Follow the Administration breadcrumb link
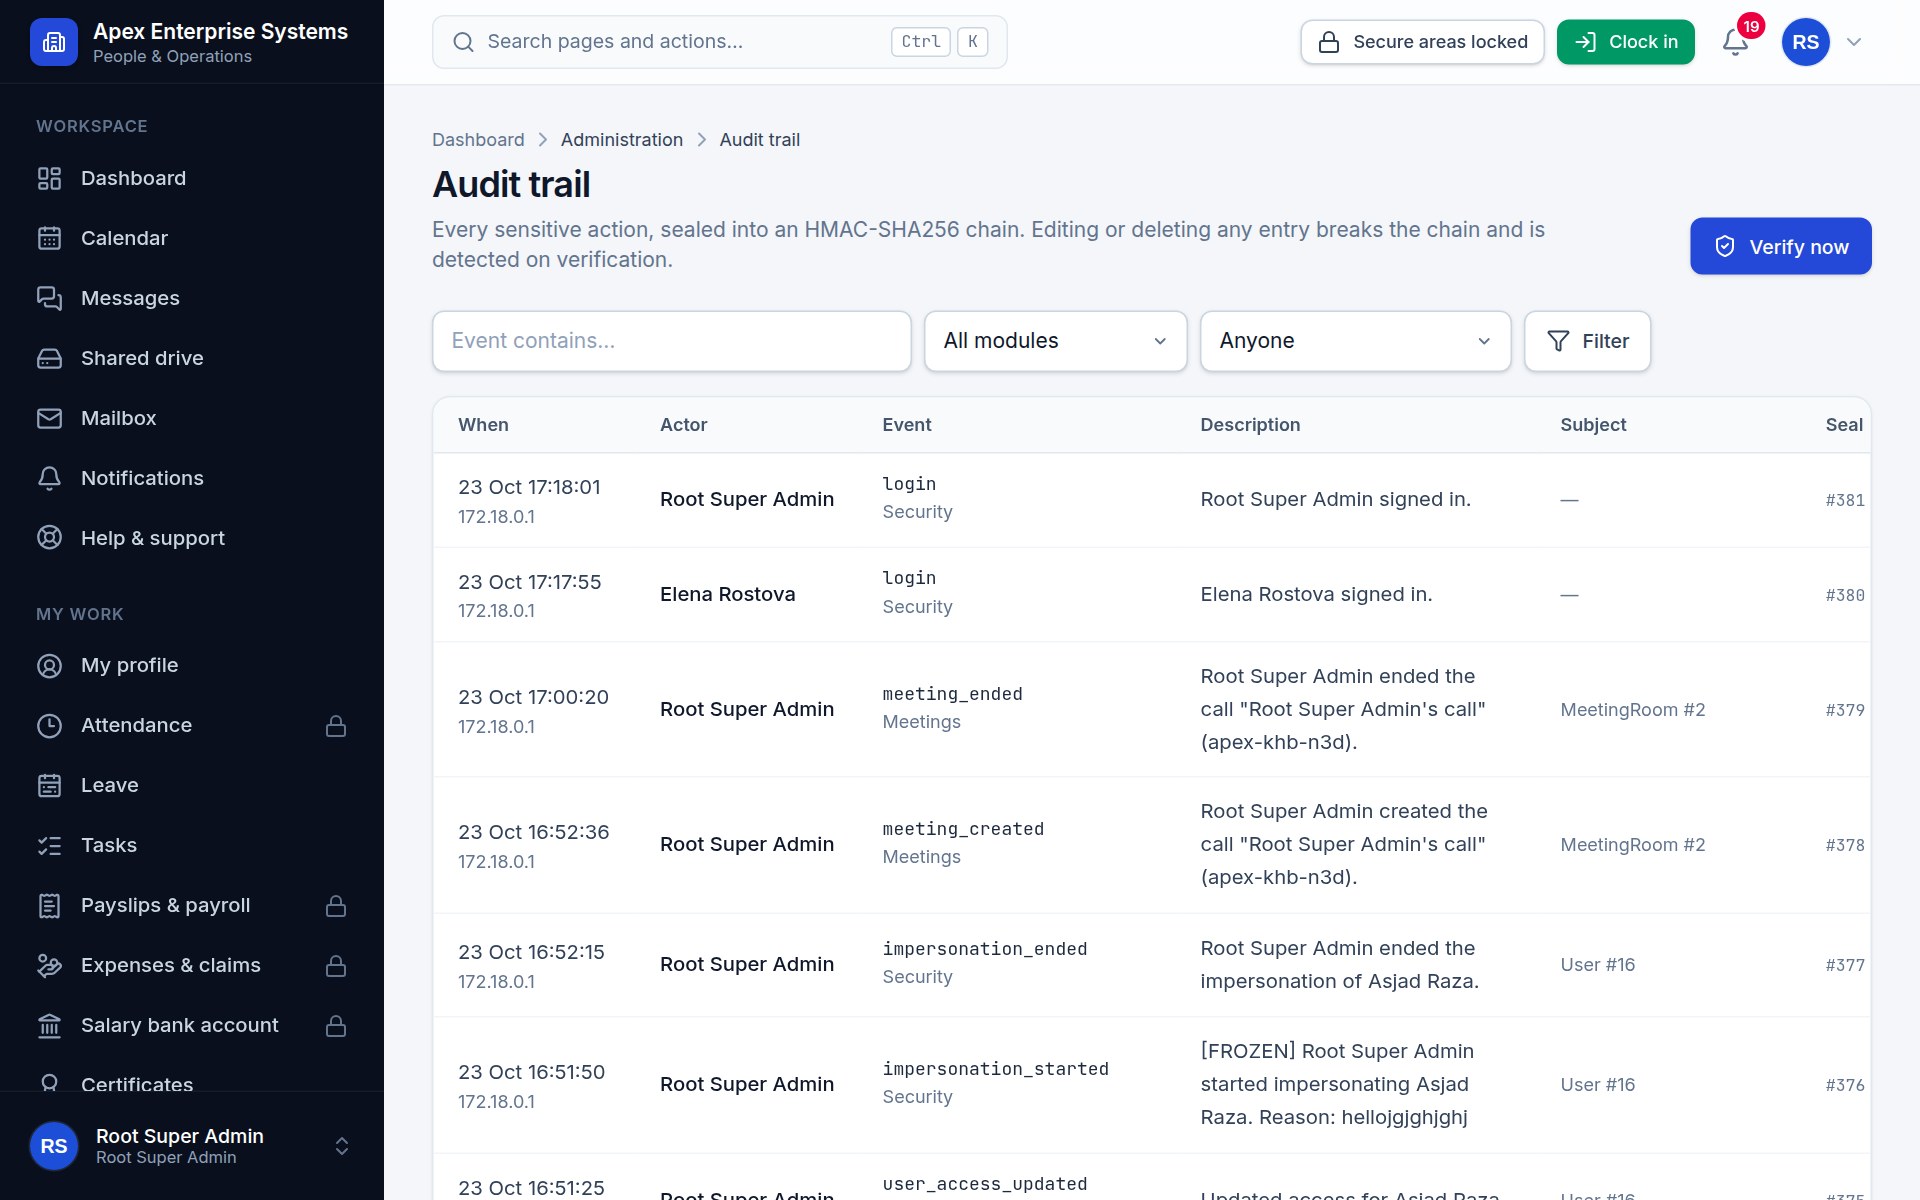 click(x=621, y=140)
